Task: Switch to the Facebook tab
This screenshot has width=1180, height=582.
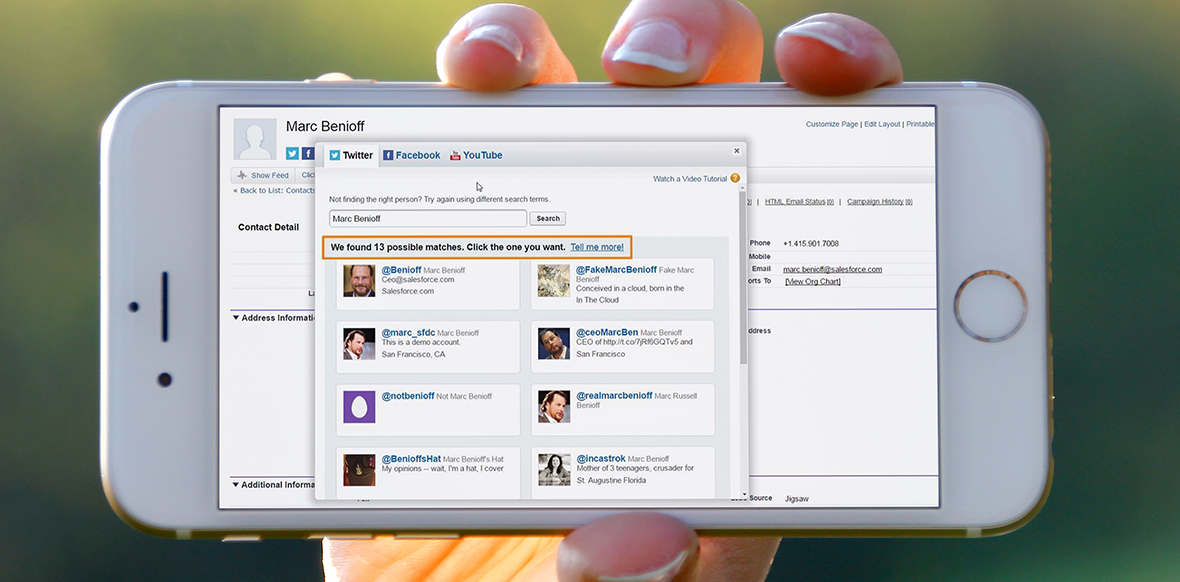Action: tap(412, 155)
